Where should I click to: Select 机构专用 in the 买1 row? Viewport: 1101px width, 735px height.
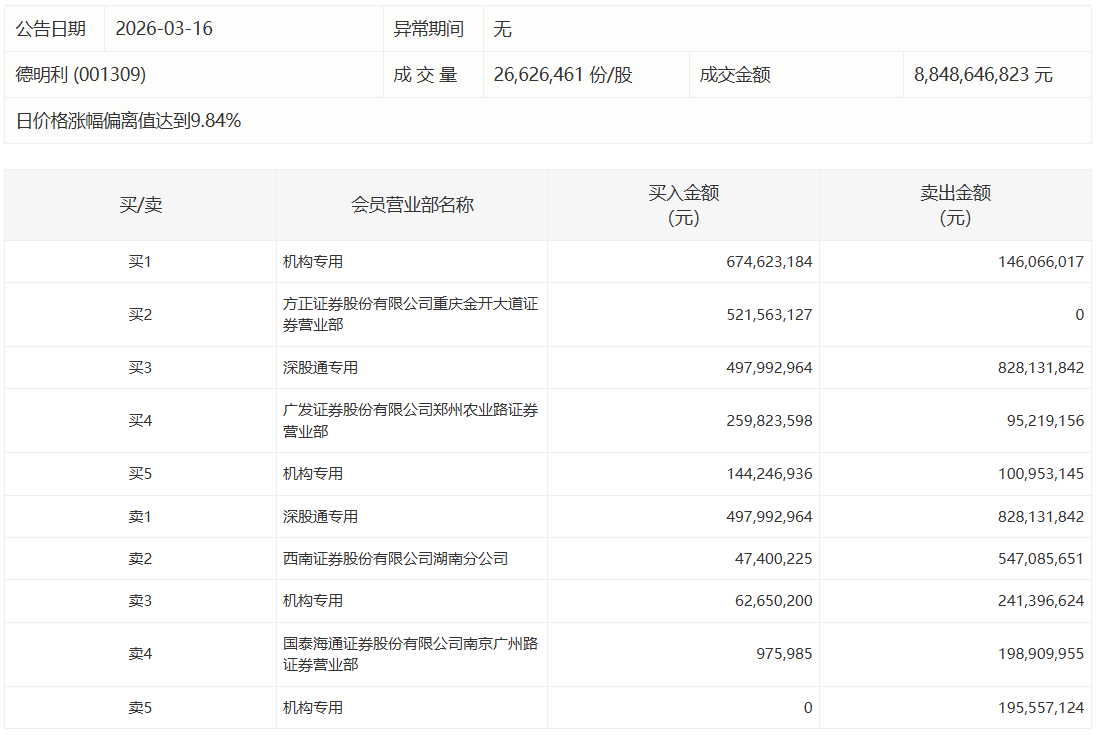[313, 262]
